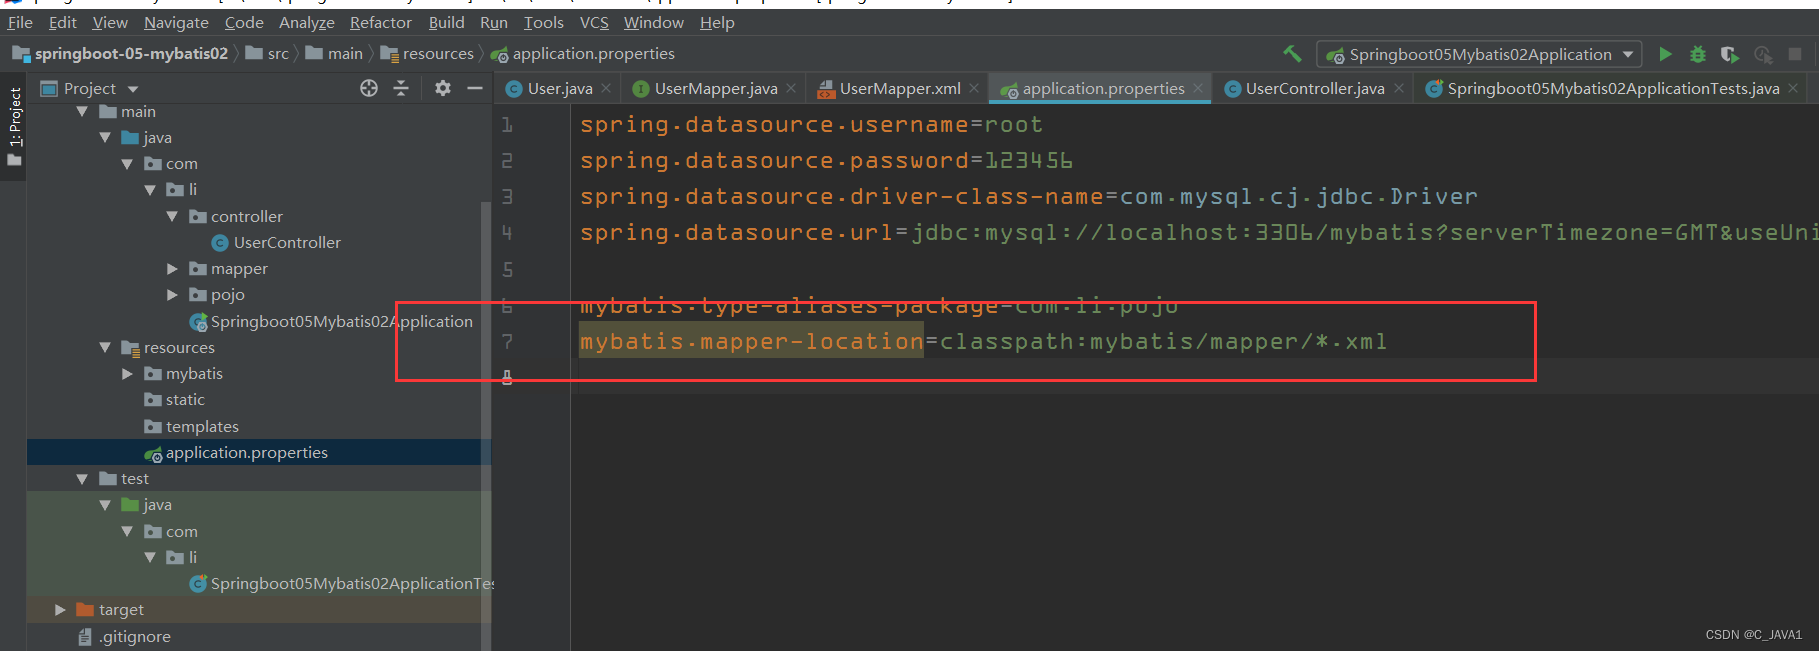This screenshot has height=651, width=1819.
Task: Click springboot-05-mybatis02 breadcrumb
Action: 120,54
